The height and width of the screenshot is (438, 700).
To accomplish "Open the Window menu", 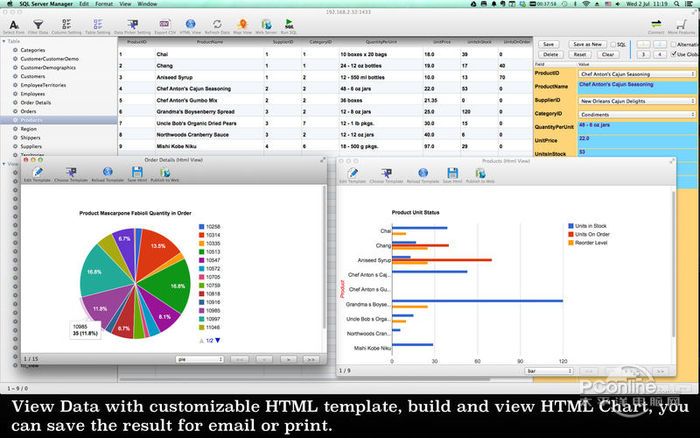I will (x=147, y=4).
